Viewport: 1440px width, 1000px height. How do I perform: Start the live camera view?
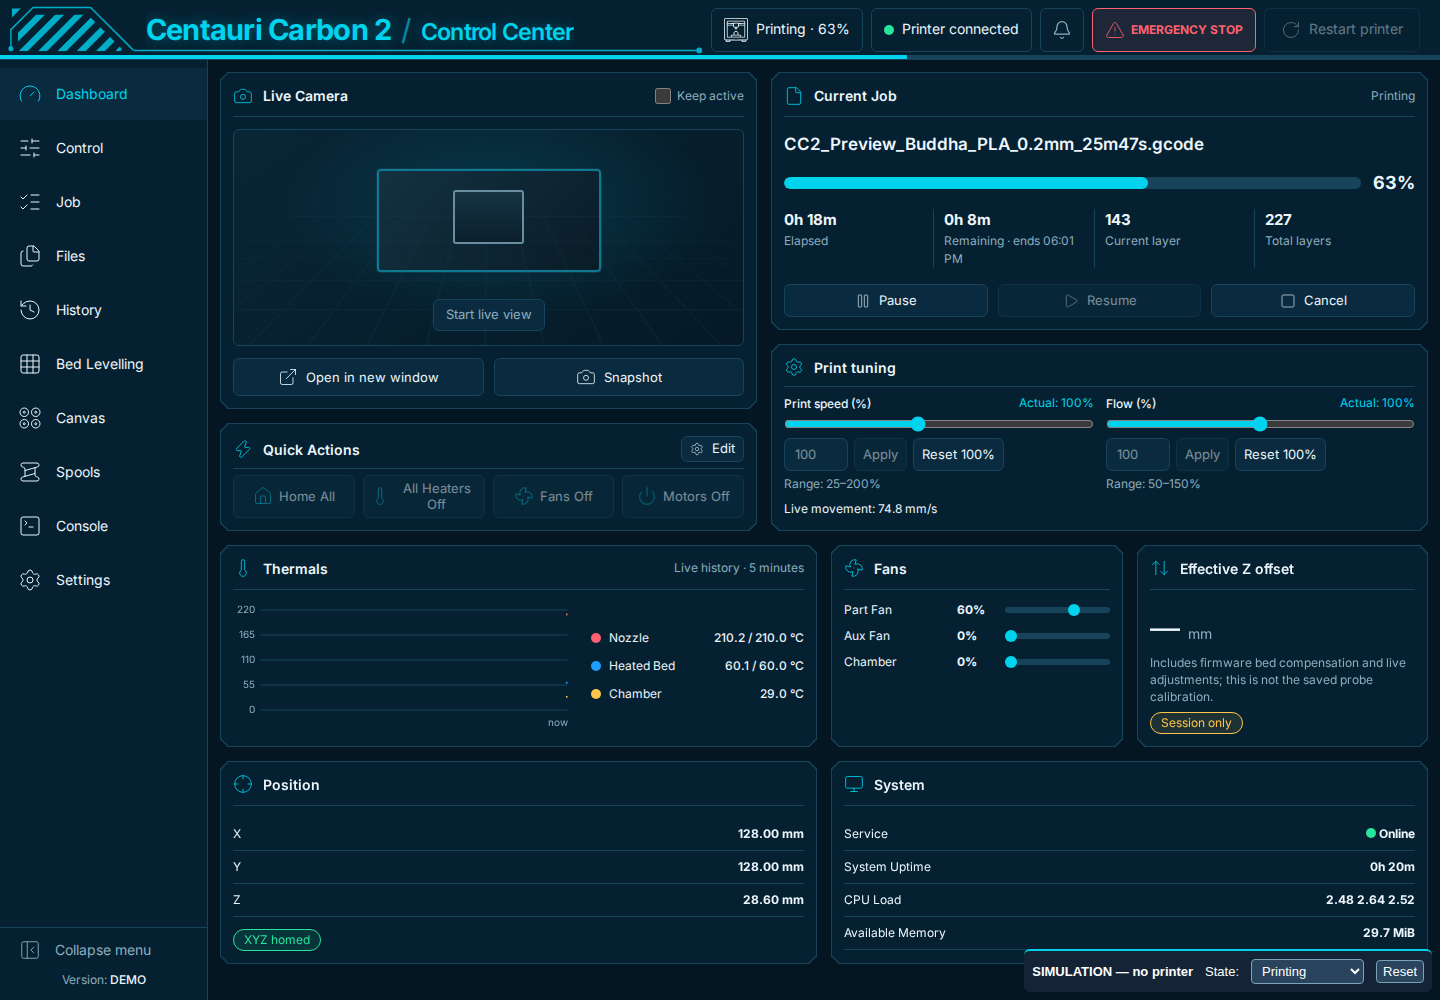pos(489,315)
